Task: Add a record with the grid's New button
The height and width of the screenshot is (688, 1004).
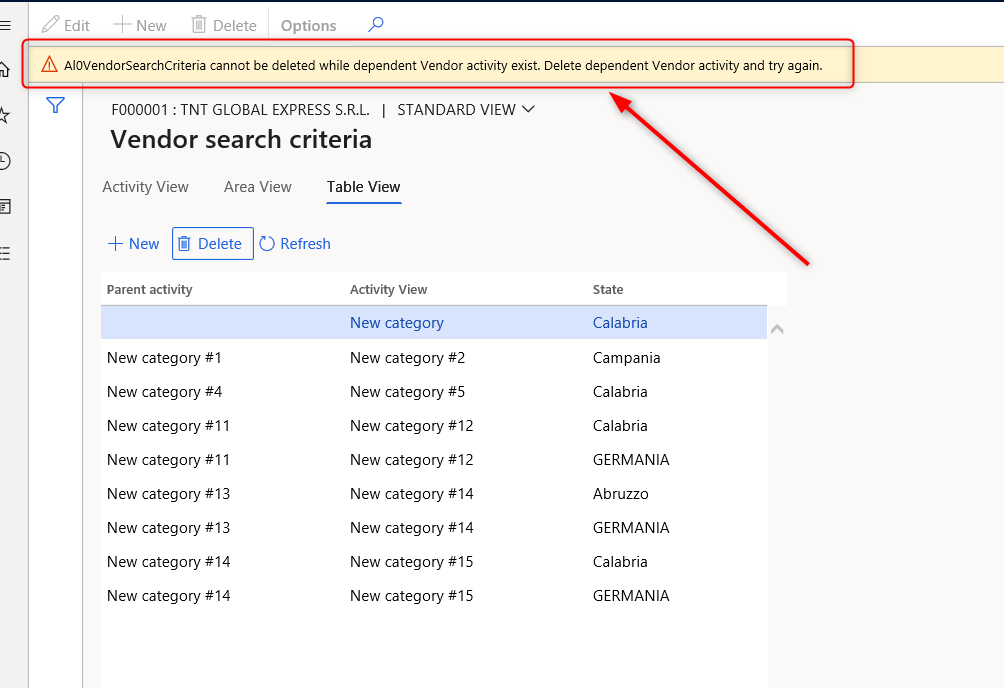Action: (133, 244)
